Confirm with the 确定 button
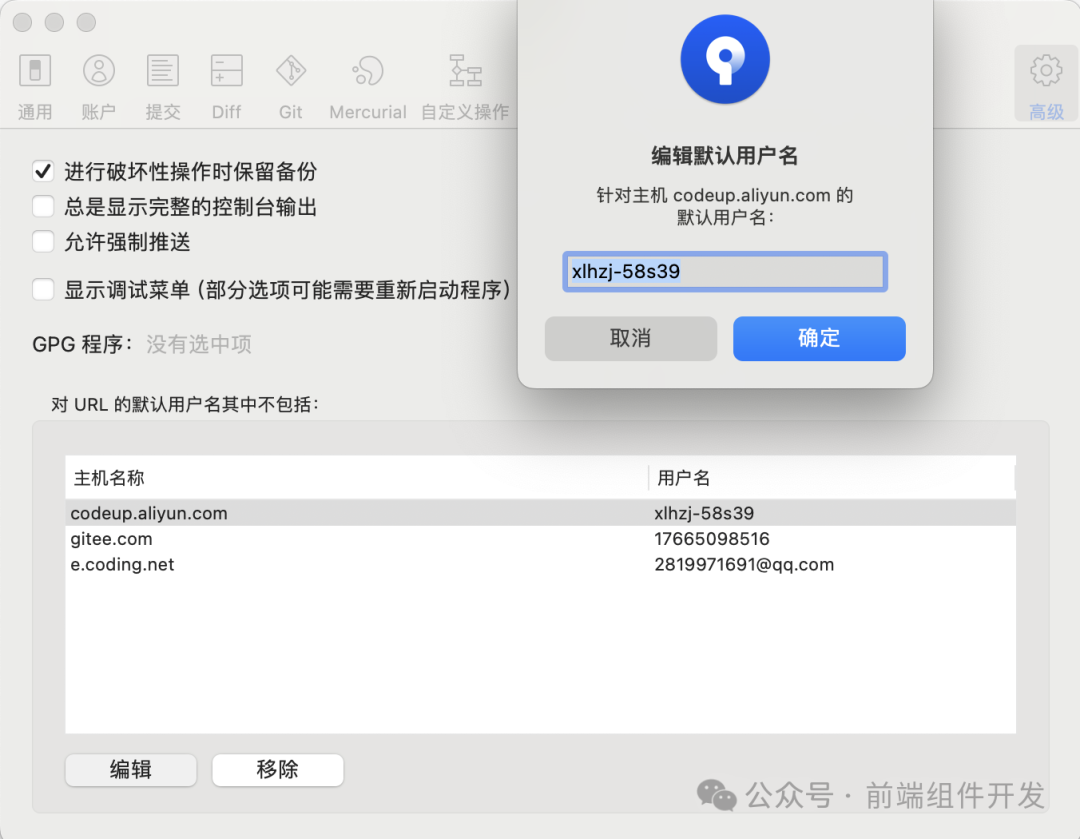 819,338
